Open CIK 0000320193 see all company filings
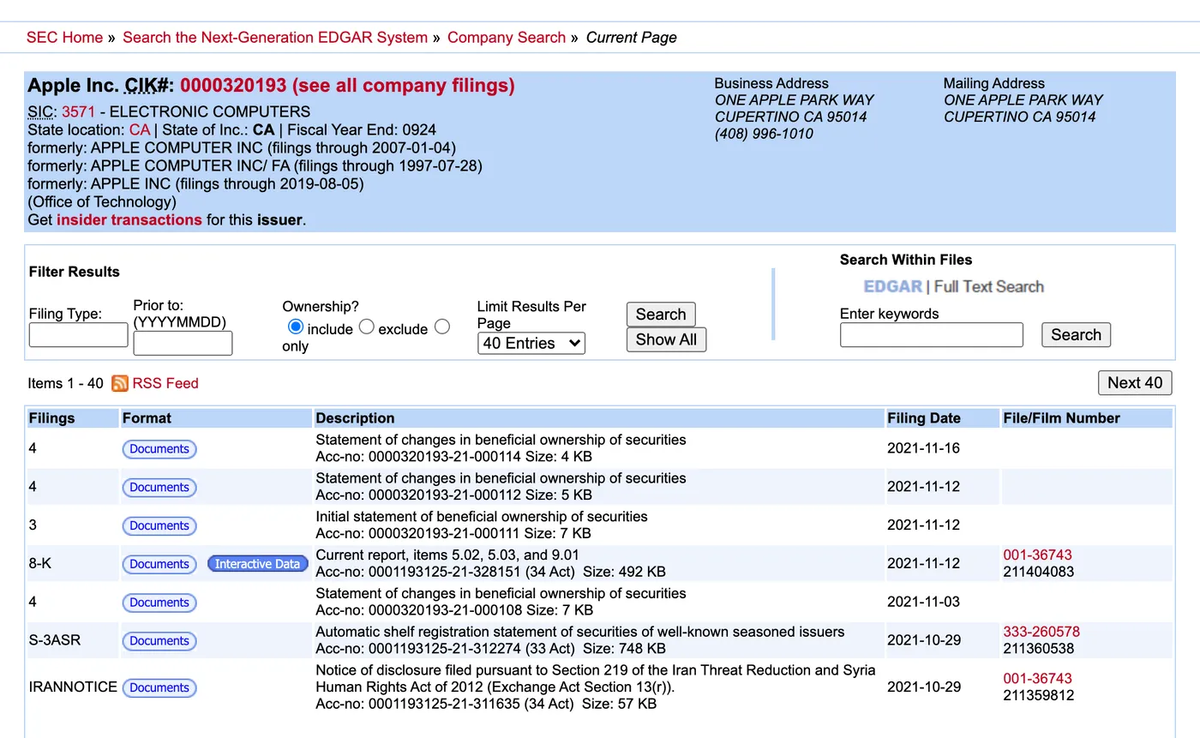 tap(347, 85)
